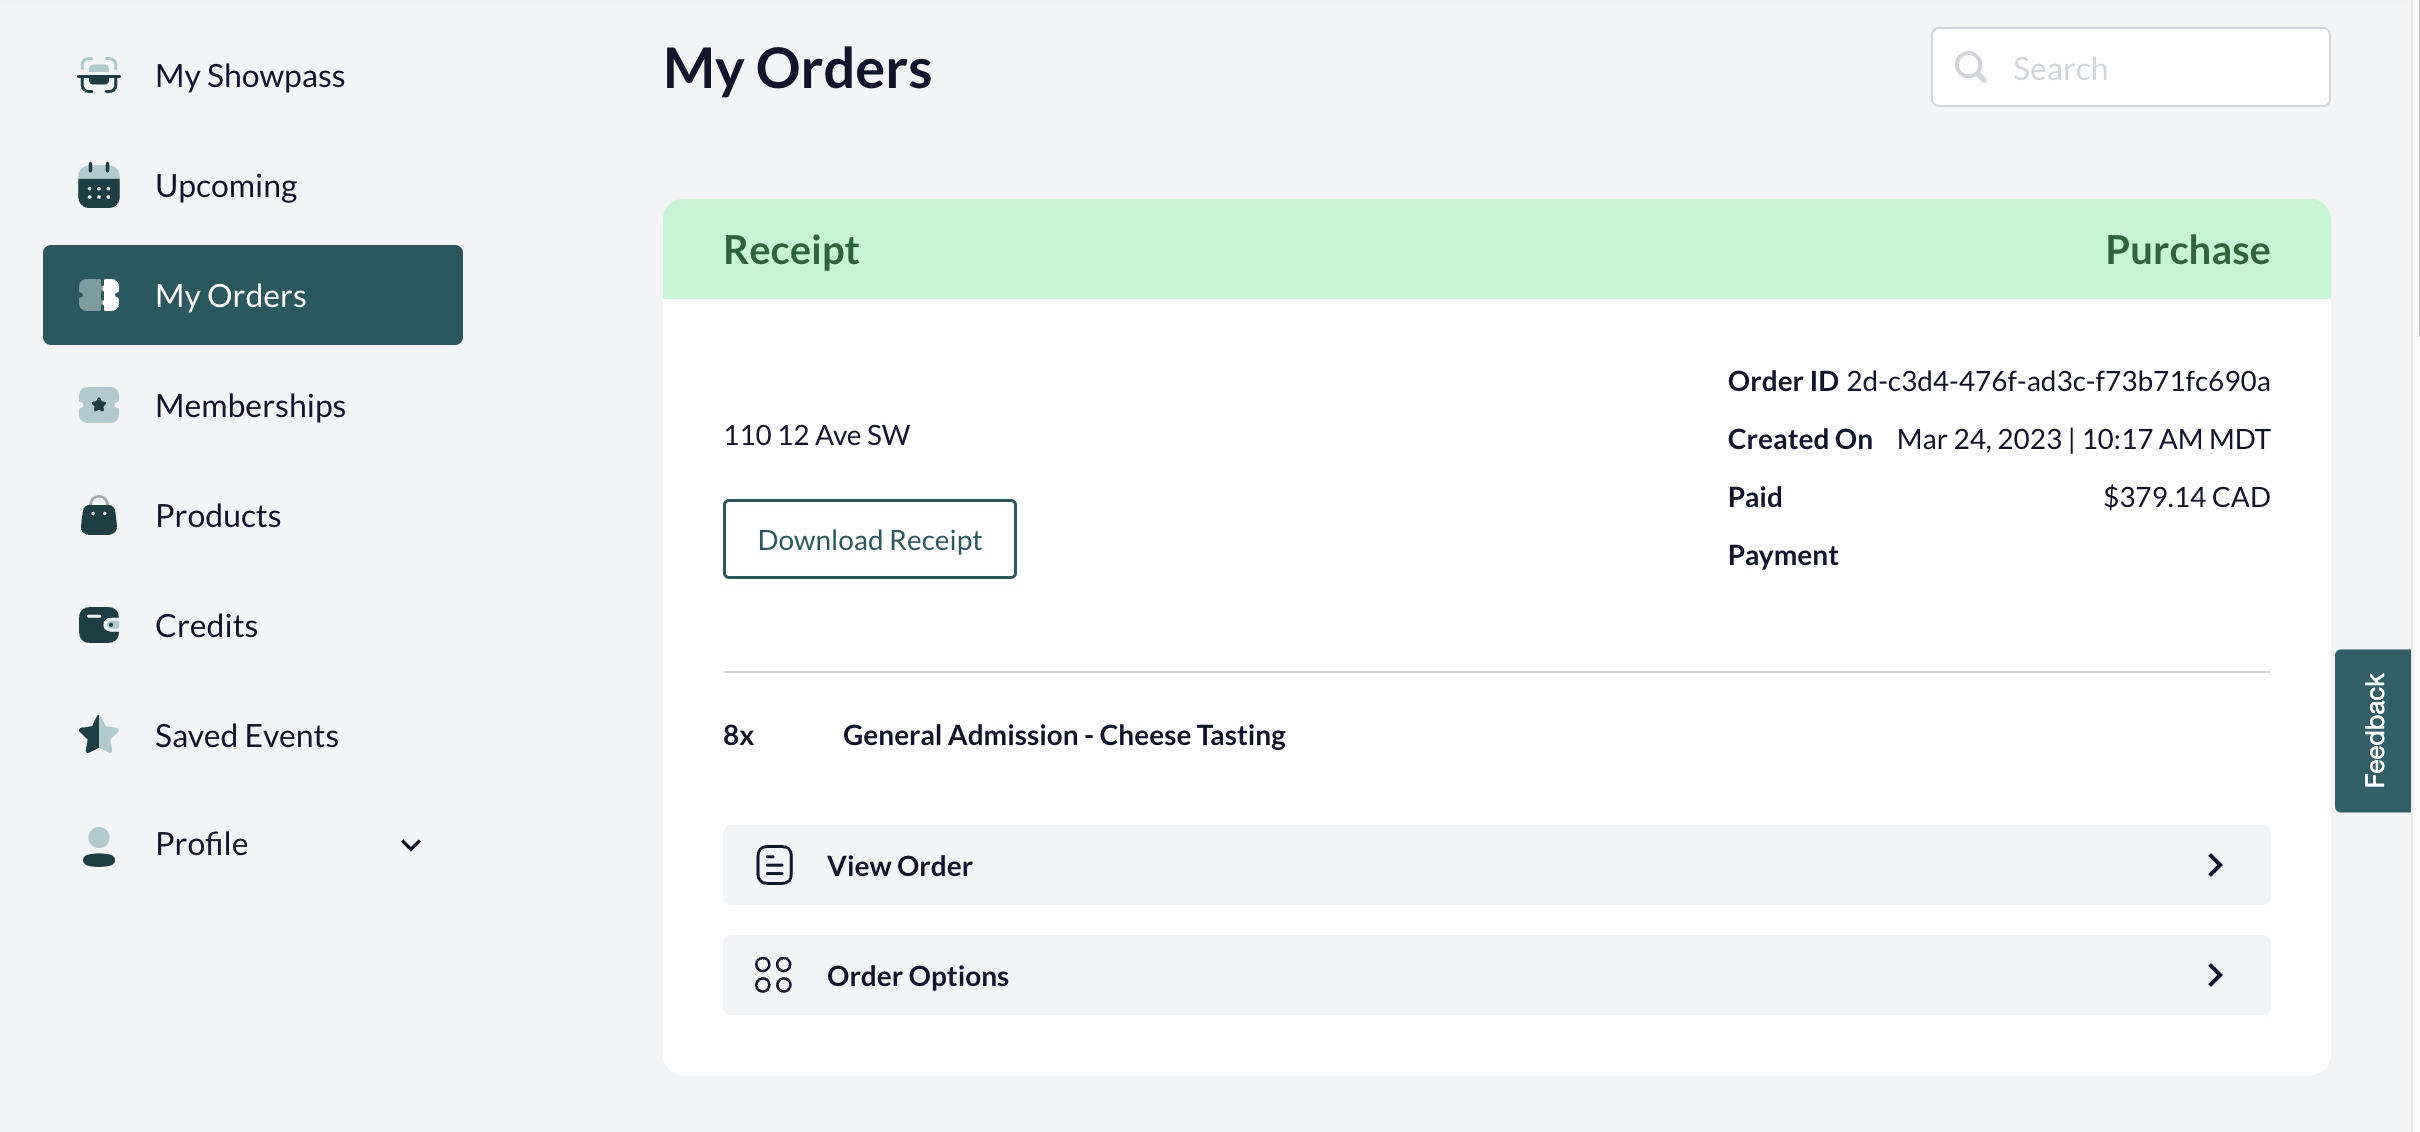Click the Upcoming calendar icon
This screenshot has width=2420, height=1132.
click(x=99, y=186)
